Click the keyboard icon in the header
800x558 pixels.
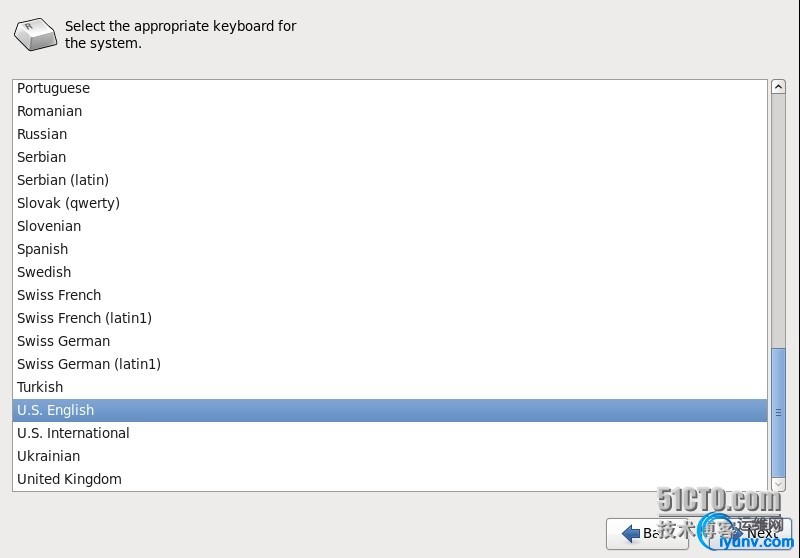point(35,34)
